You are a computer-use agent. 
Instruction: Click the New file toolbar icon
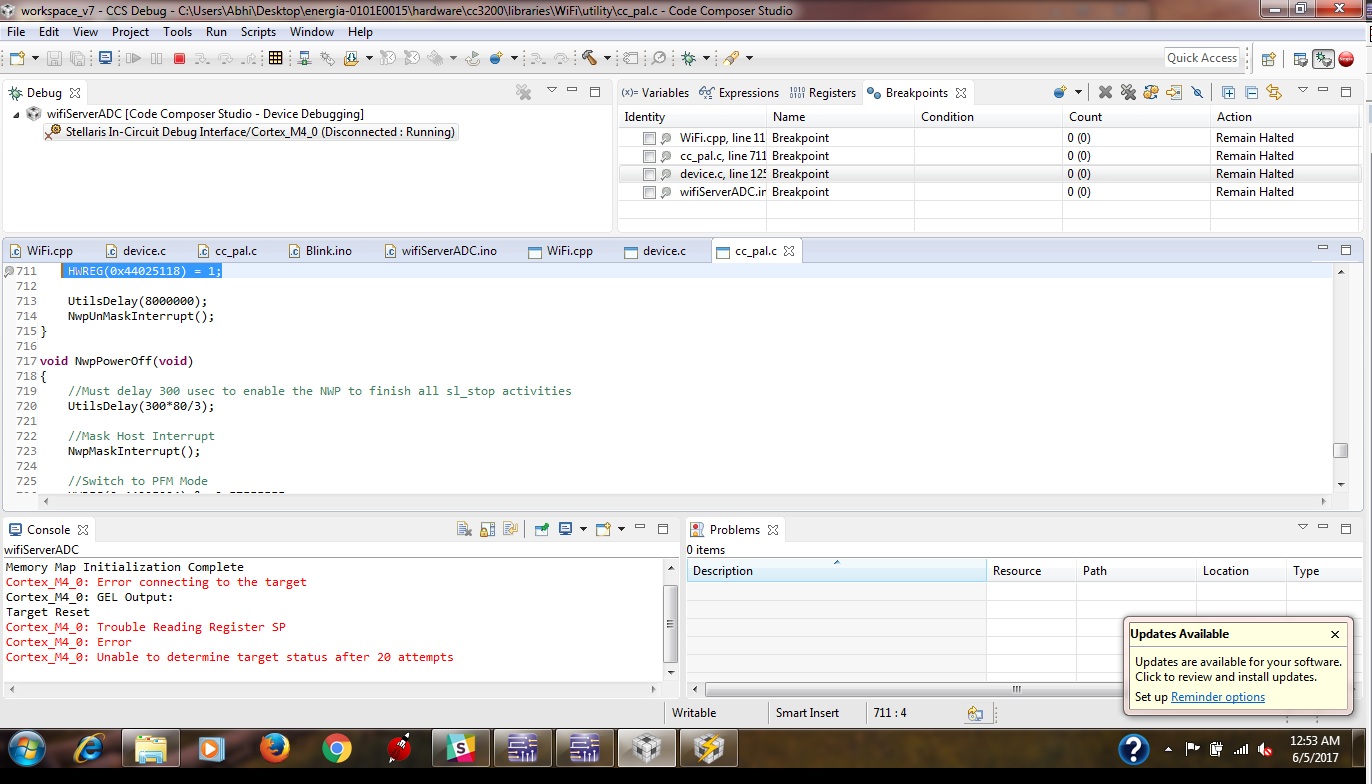[x=16, y=59]
